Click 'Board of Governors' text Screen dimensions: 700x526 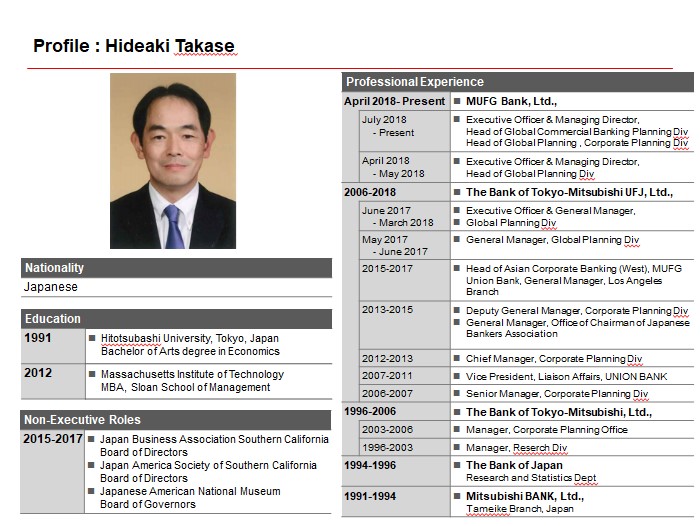click(148, 504)
